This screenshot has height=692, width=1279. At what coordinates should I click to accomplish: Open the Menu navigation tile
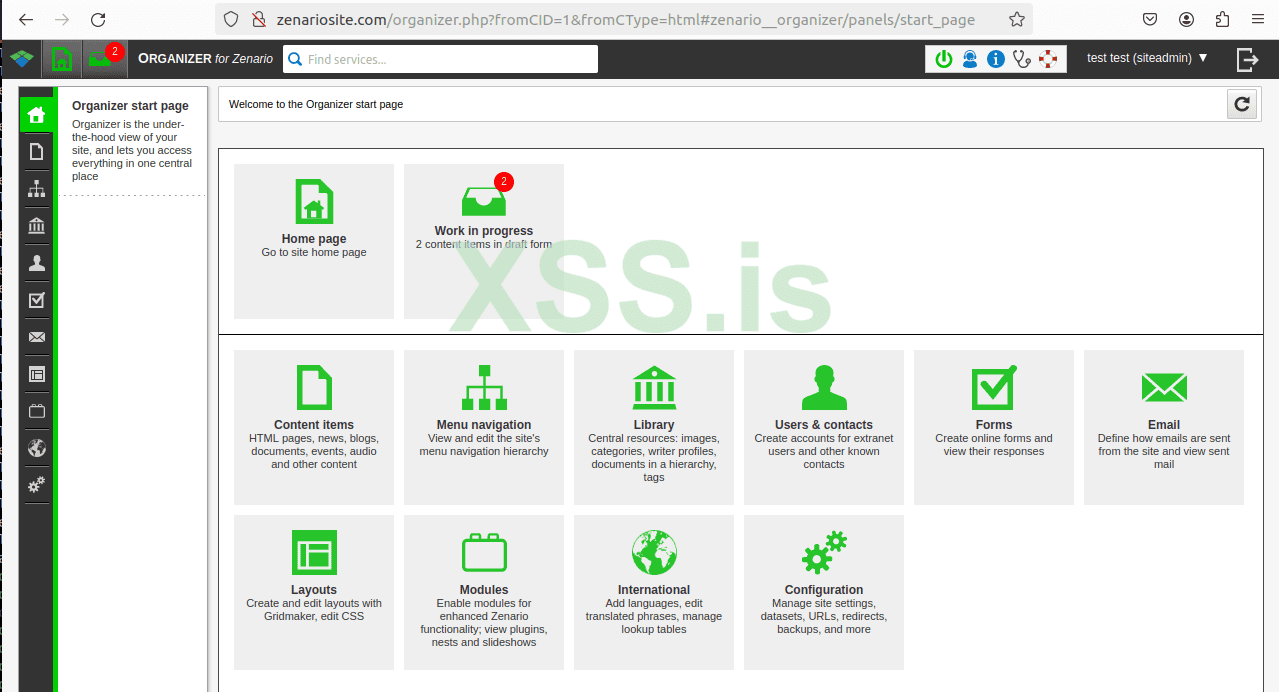tap(484, 427)
